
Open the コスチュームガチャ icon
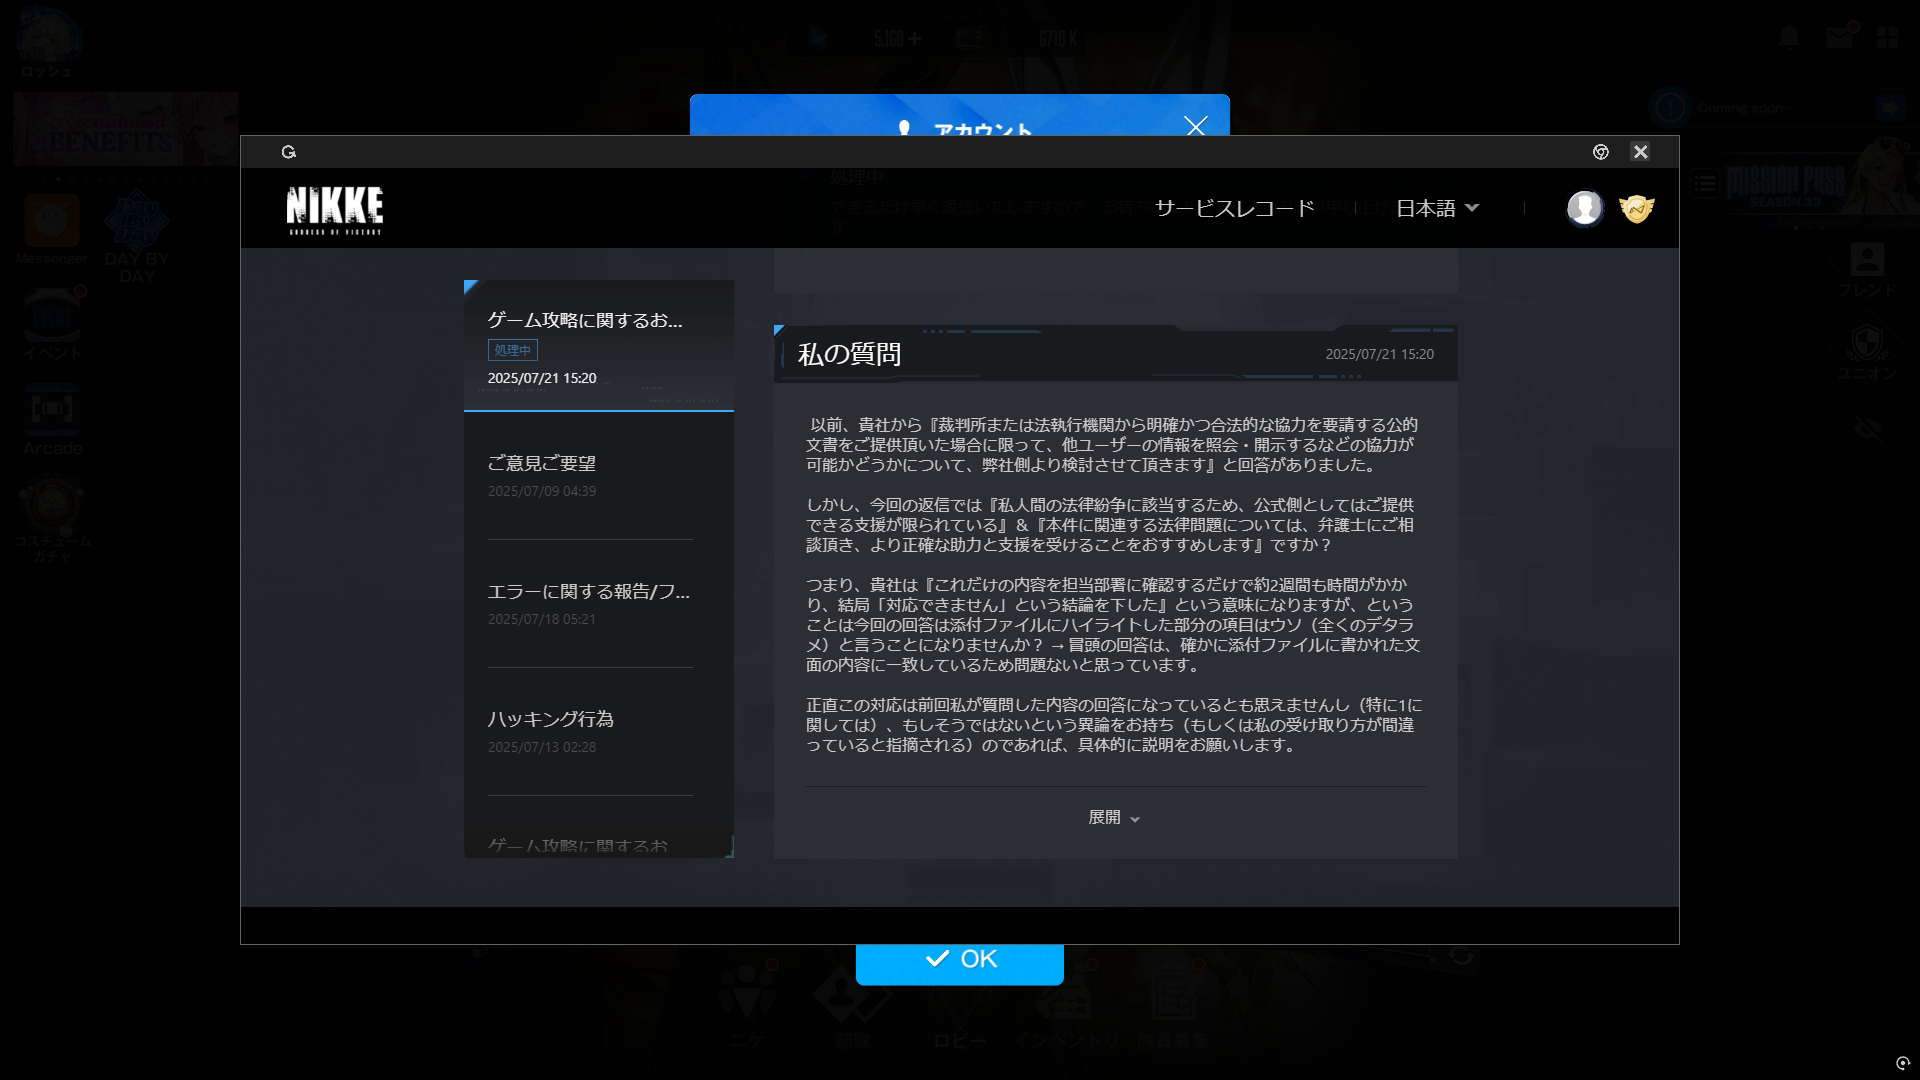(x=52, y=520)
